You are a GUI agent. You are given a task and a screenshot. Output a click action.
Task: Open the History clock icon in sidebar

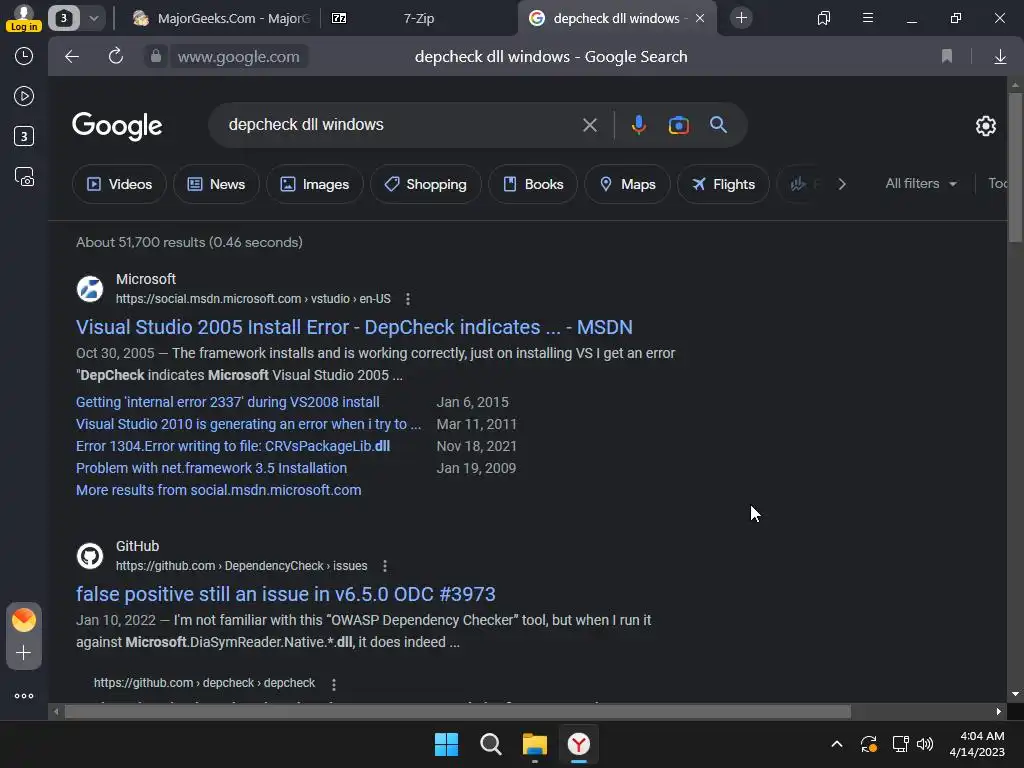point(24,56)
